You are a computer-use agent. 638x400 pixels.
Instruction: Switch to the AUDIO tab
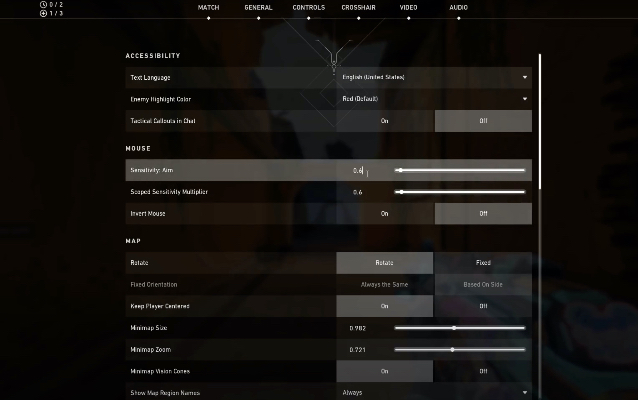pyautogui.click(x=459, y=8)
